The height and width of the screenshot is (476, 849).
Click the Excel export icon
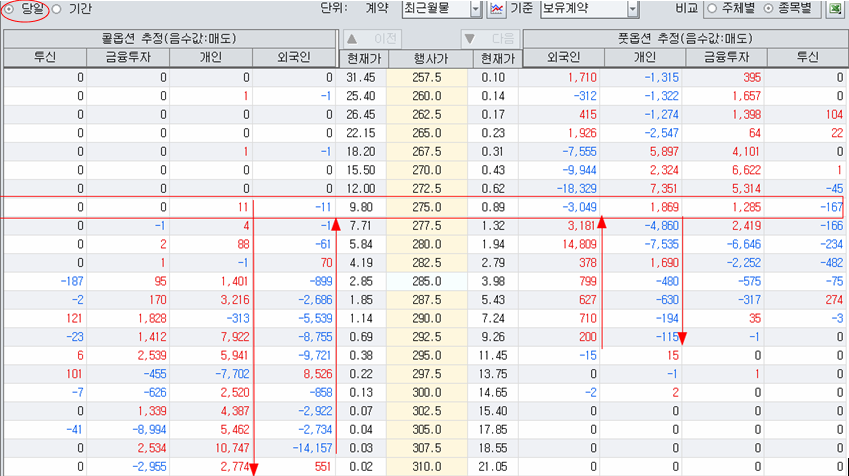coord(834,9)
